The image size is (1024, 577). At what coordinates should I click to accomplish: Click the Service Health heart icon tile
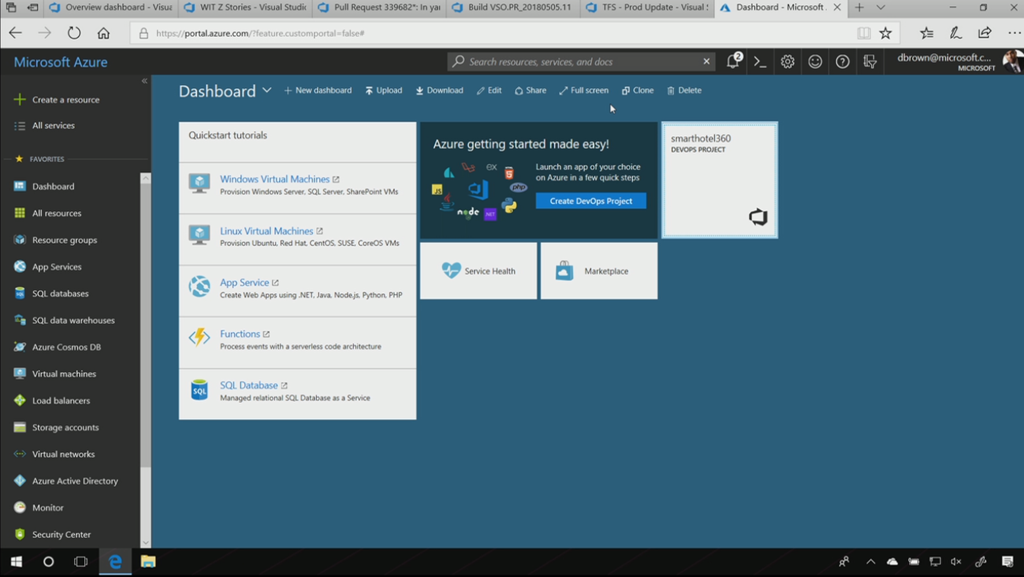[452, 271]
